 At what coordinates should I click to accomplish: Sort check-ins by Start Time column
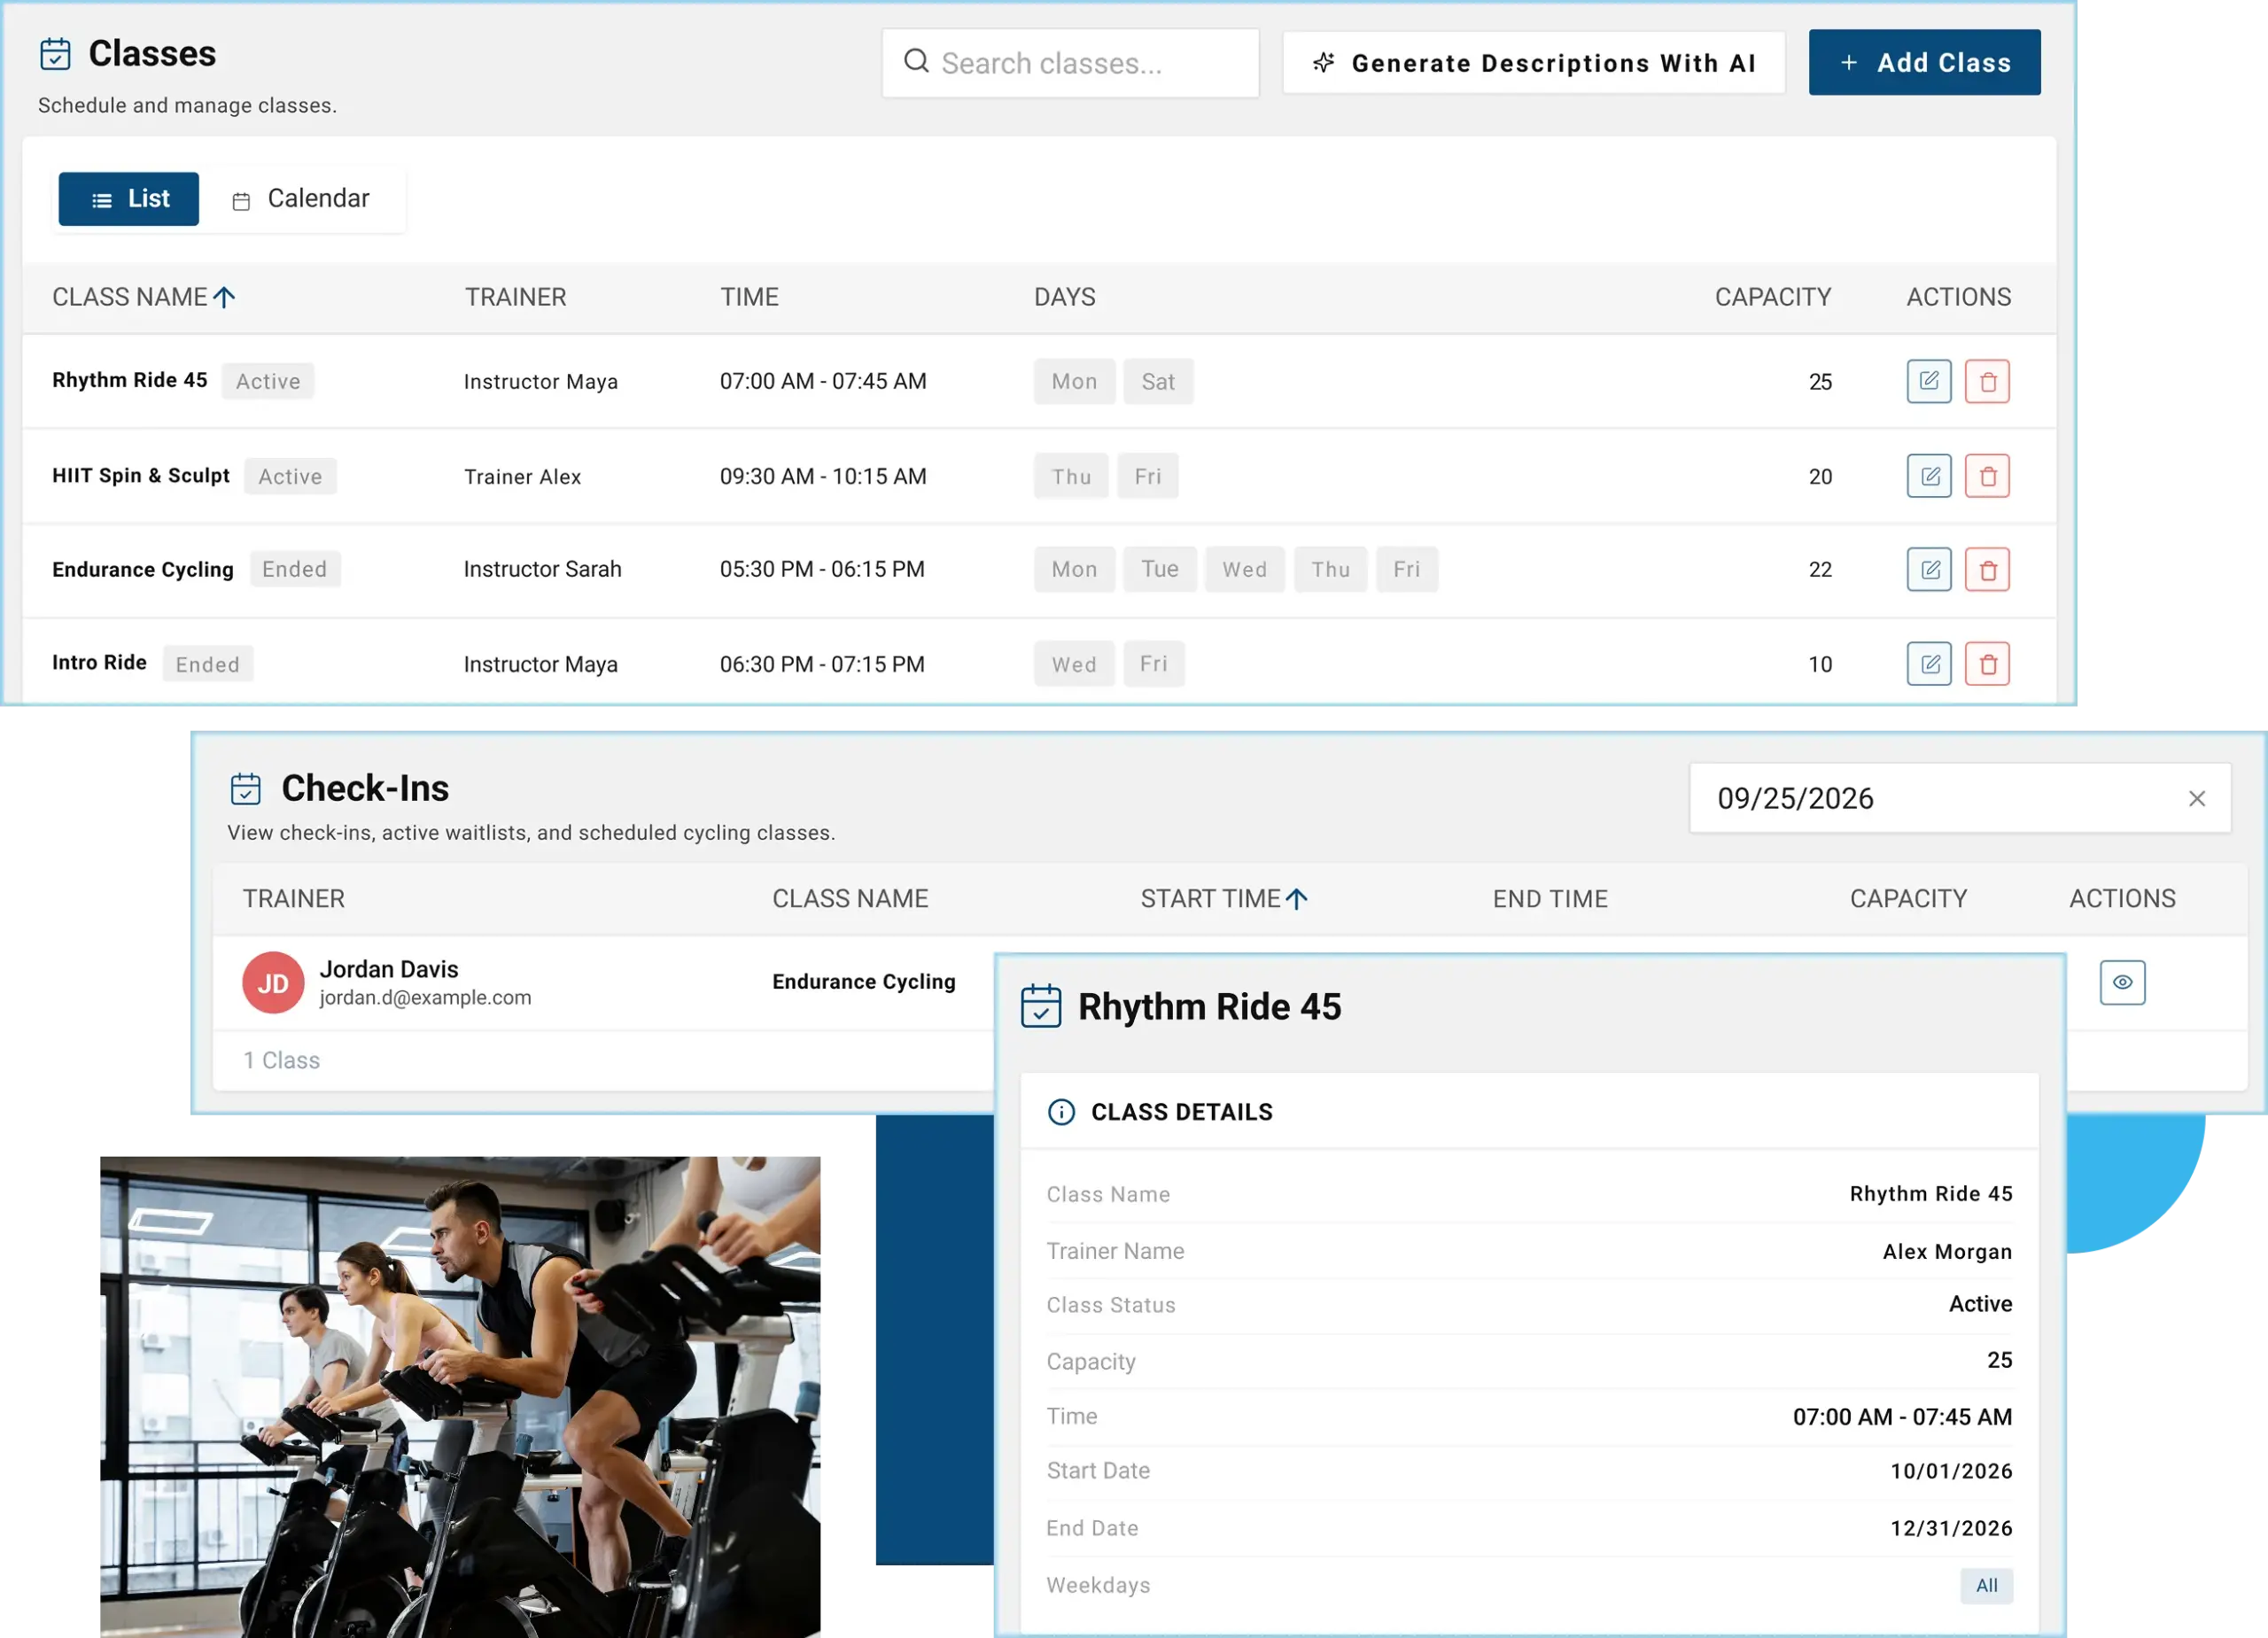[x=1224, y=899]
